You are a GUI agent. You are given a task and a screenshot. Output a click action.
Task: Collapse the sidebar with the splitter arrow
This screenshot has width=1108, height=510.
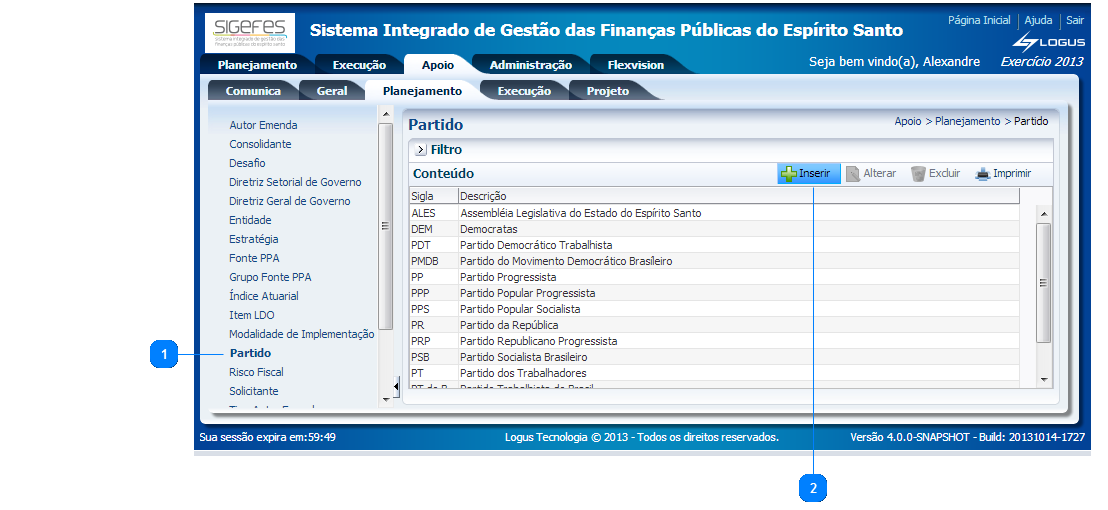click(396, 385)
